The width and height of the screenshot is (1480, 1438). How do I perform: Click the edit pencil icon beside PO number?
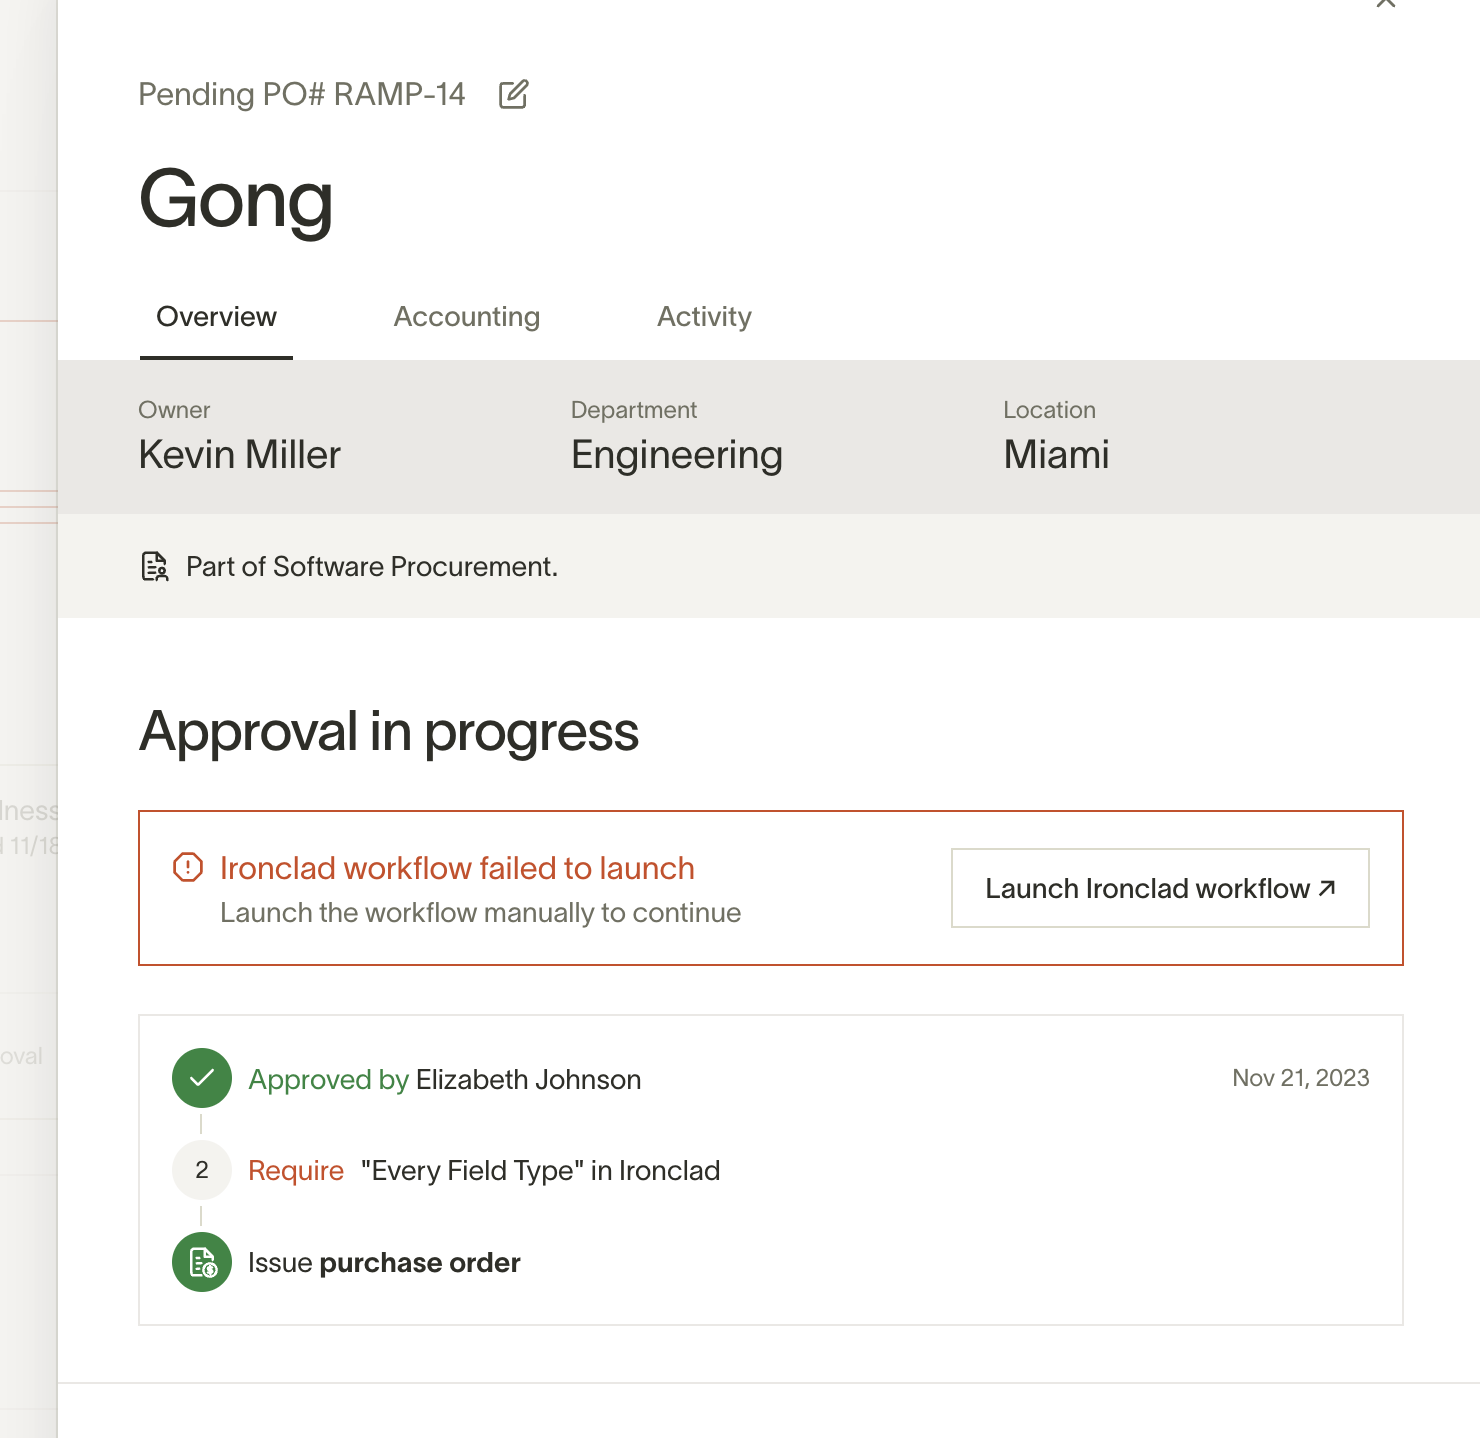point(513,95)
